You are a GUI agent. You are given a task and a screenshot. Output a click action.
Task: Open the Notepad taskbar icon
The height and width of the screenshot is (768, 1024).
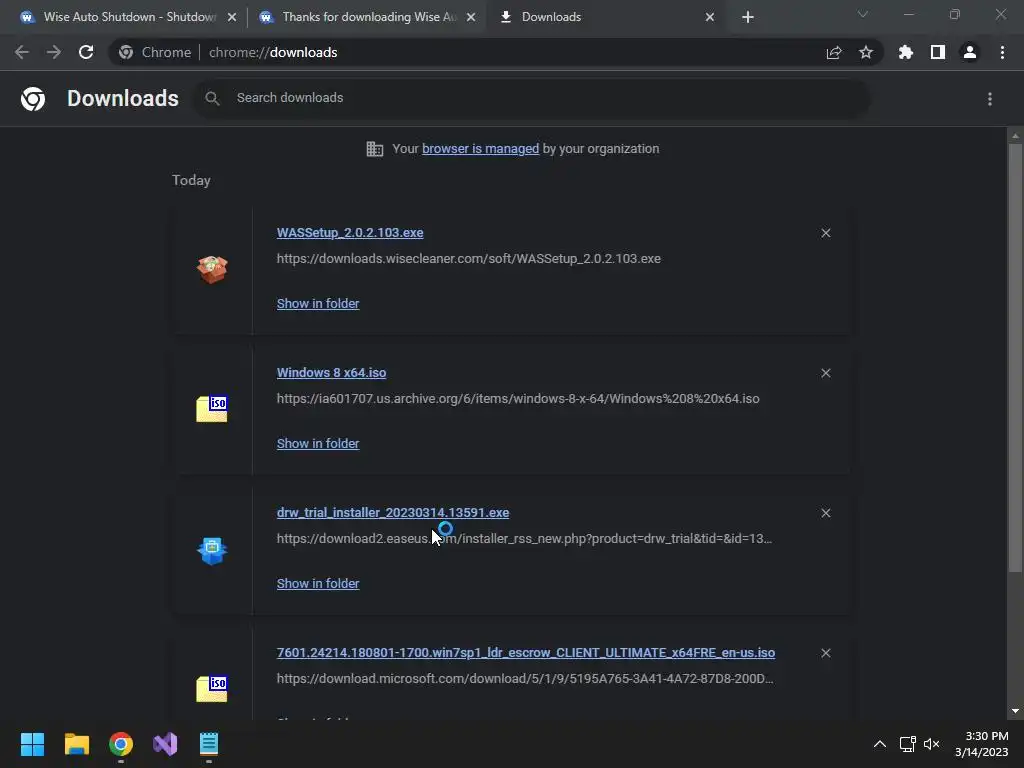[x=209, y=744]
